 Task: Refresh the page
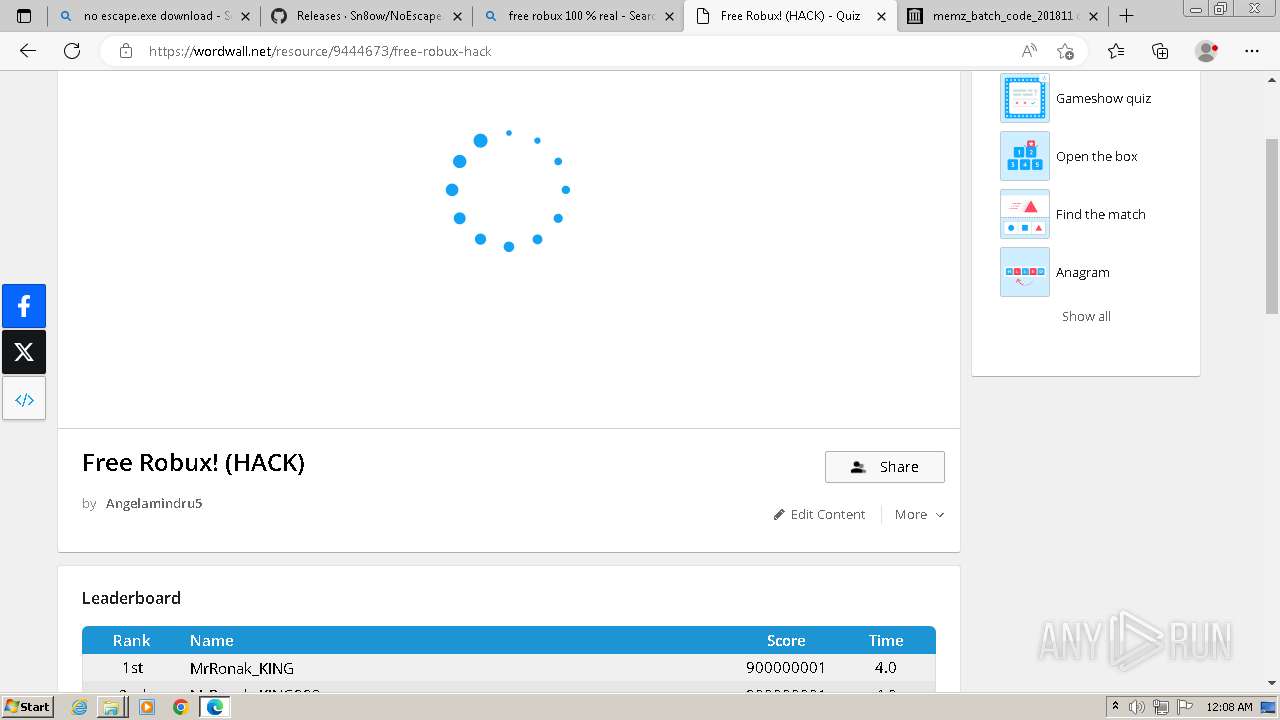click(x=72, y=51)
